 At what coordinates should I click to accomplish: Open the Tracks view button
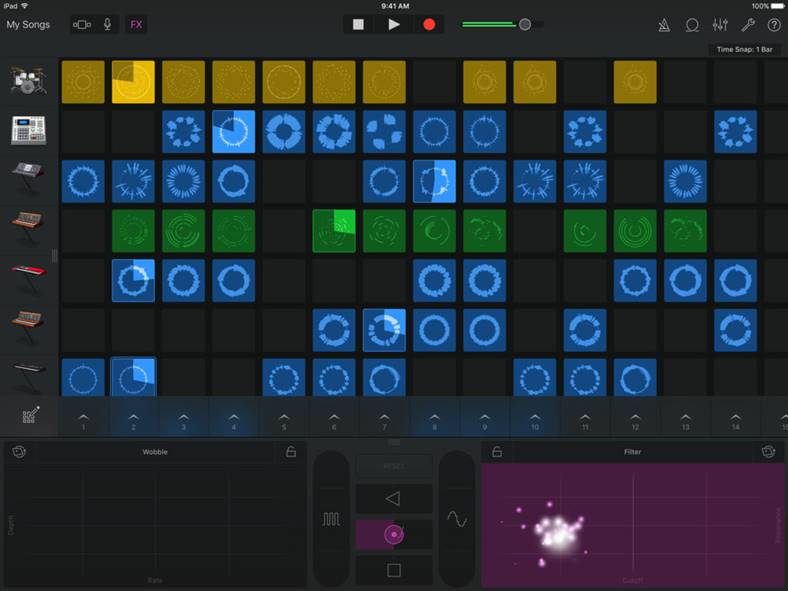click(82, 25)
